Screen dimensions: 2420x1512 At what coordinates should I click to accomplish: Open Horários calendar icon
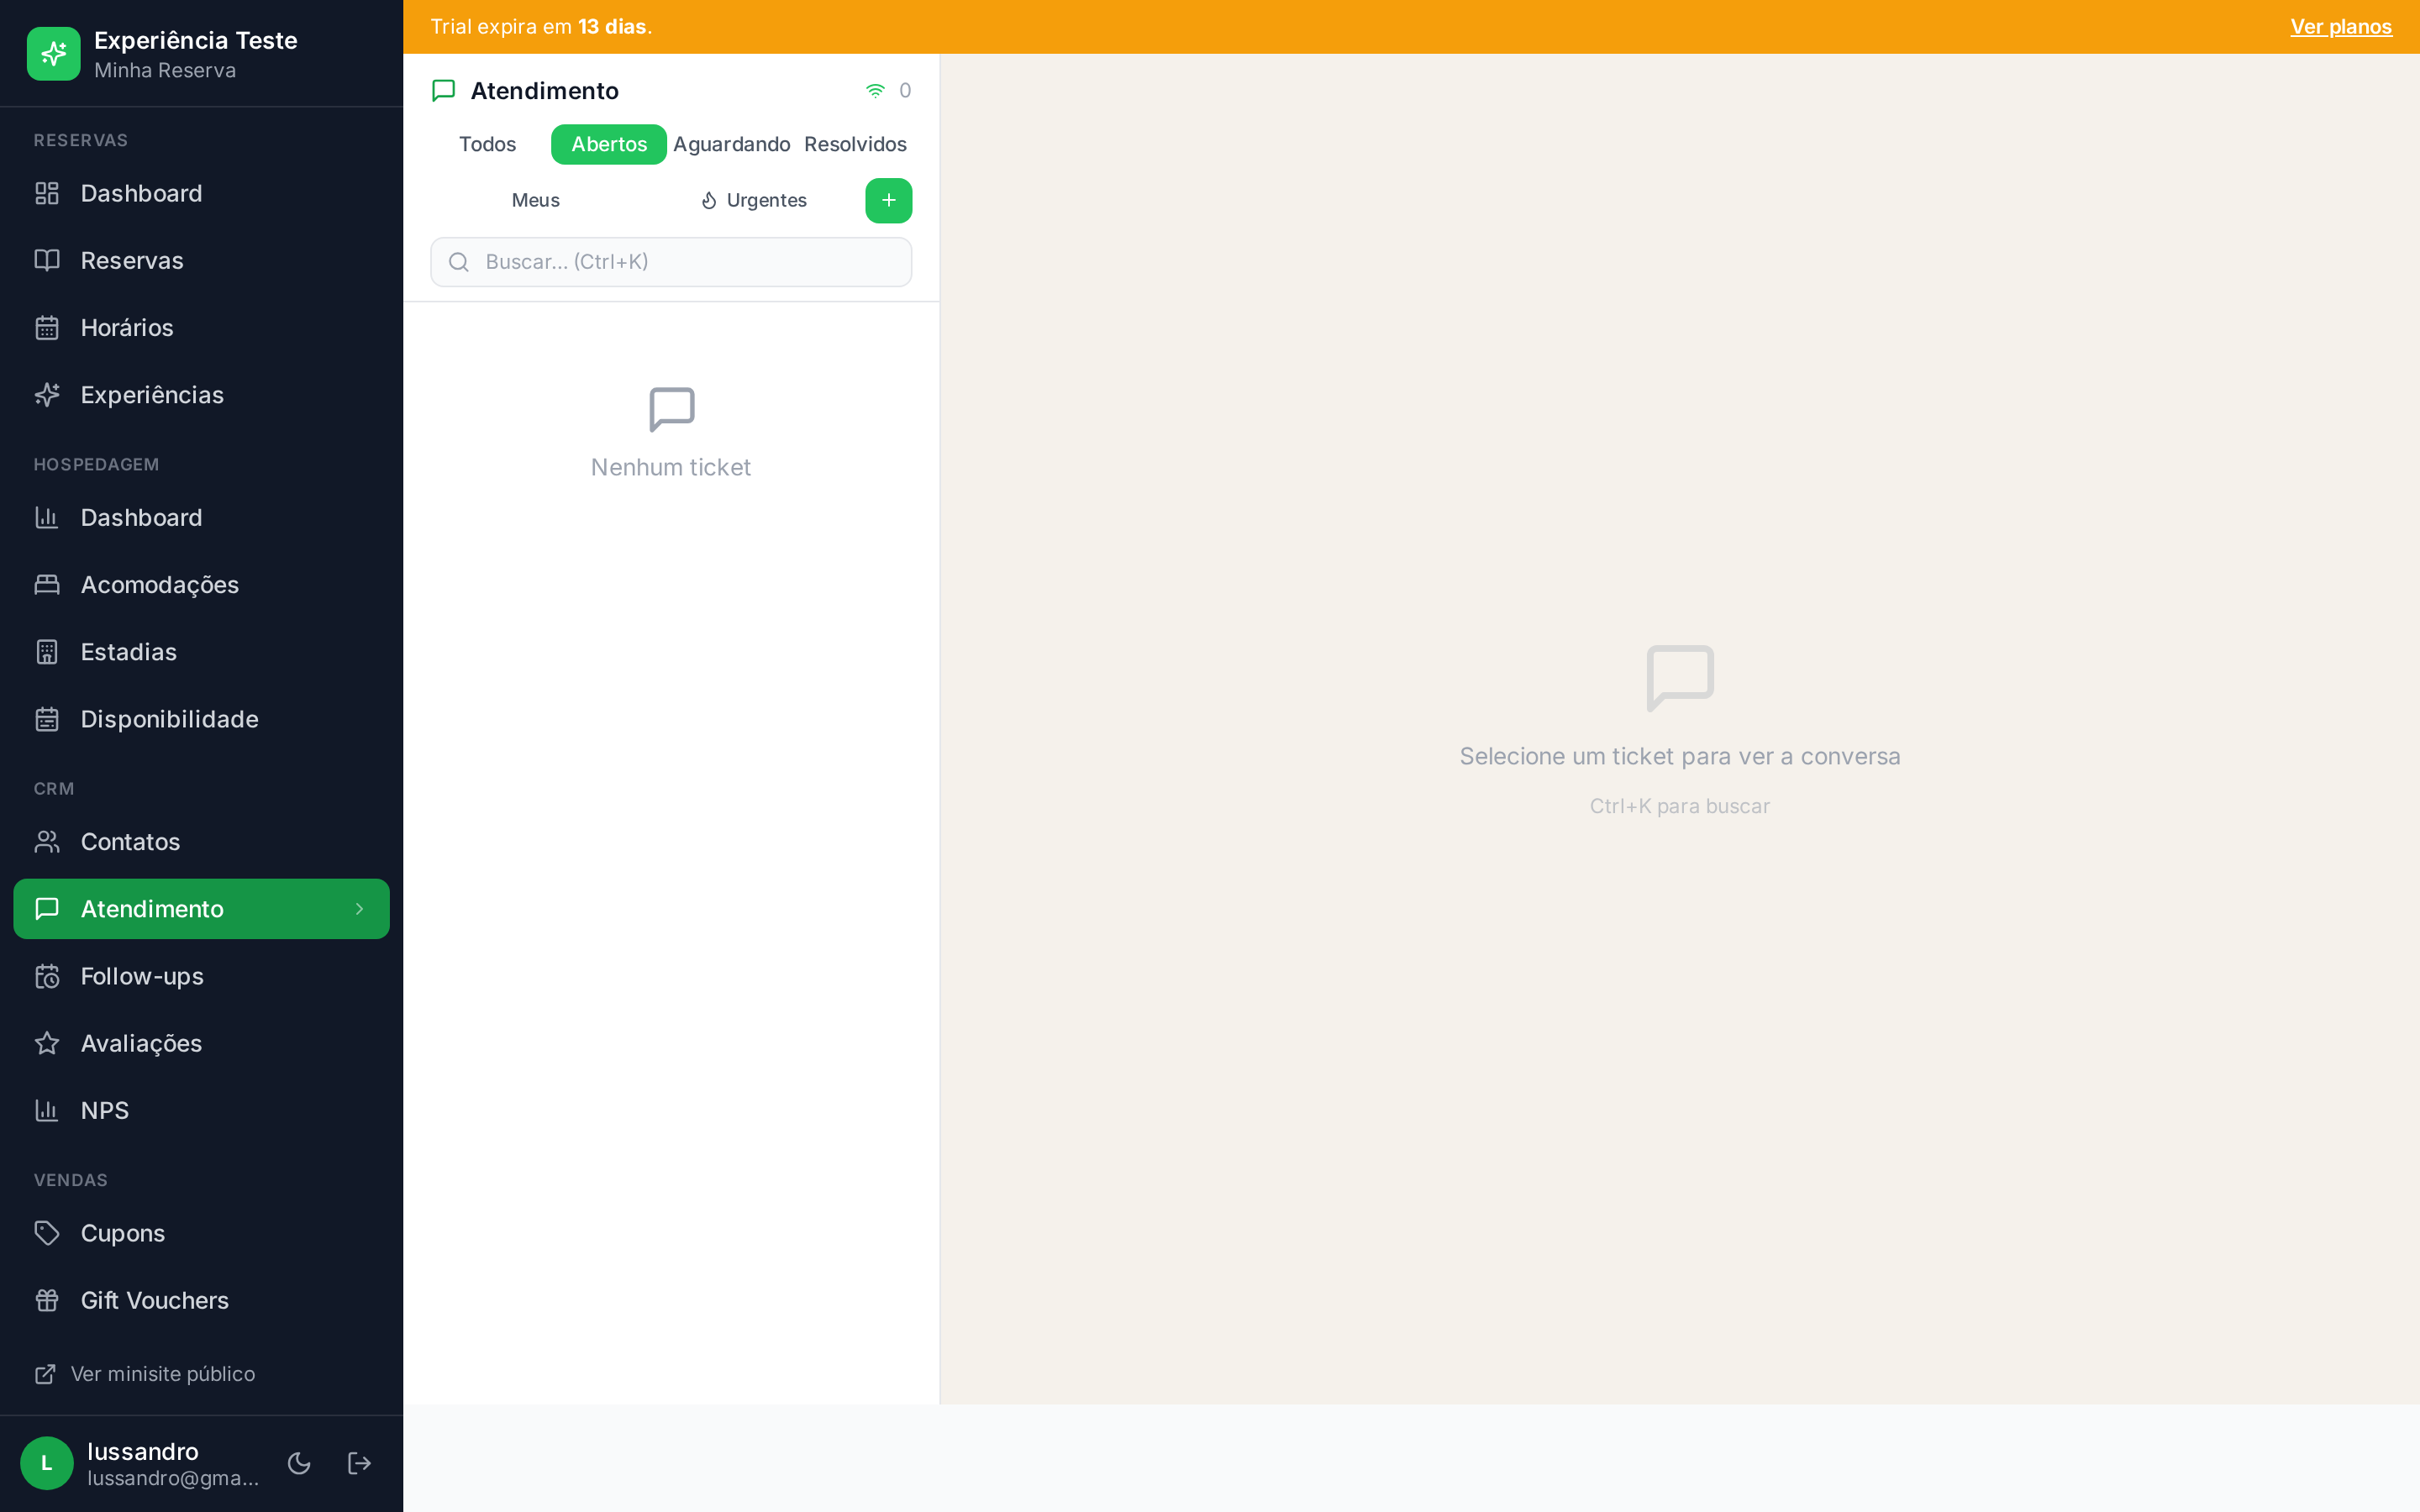[47, 327]
